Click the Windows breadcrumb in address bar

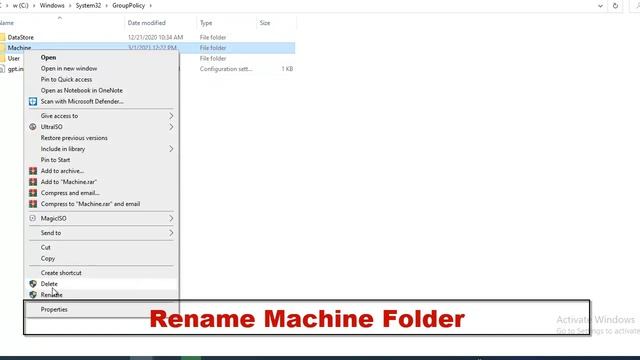(52, 6)
